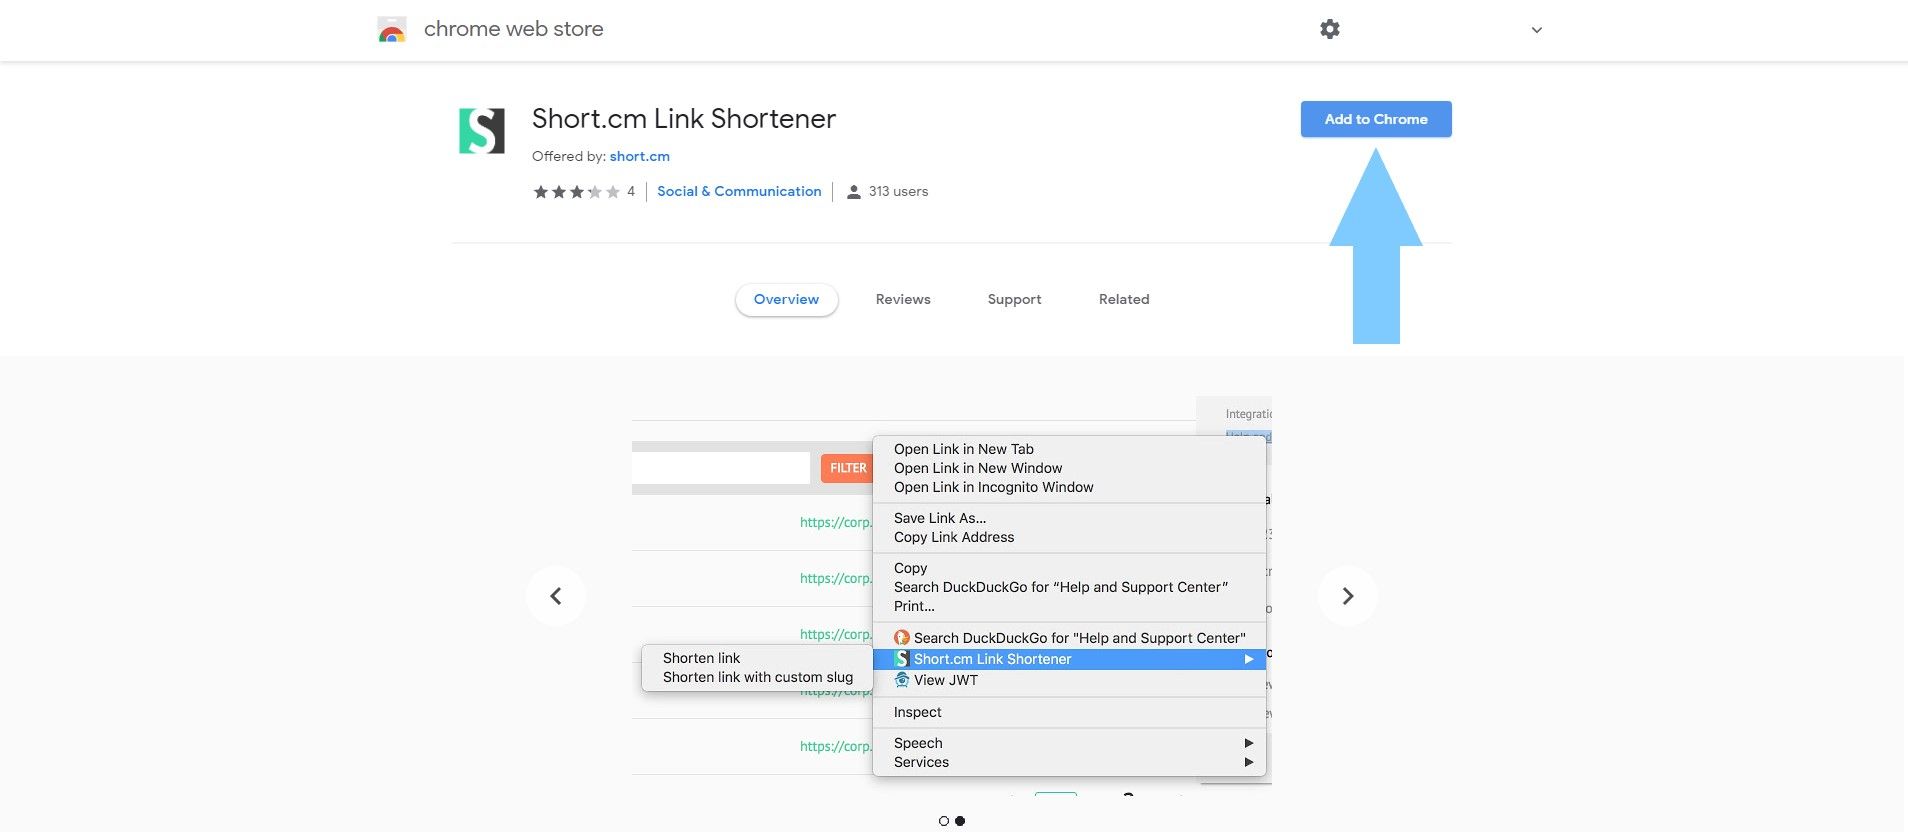This screenshot has width=1908, height=832.
Task: Click the users person icon
Action: (853, 192)
